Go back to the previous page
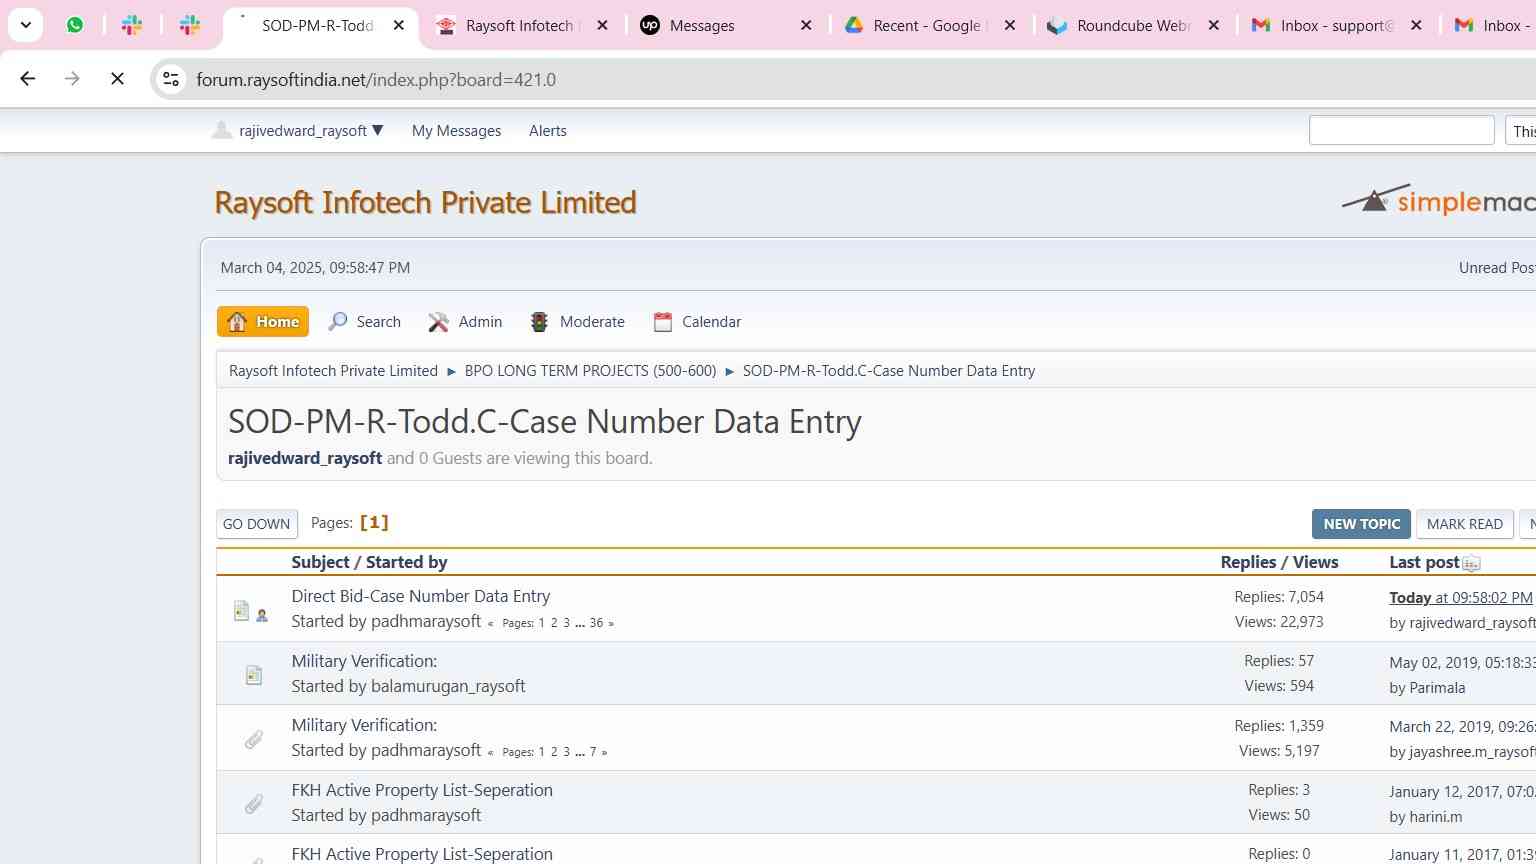 [28, 79]
